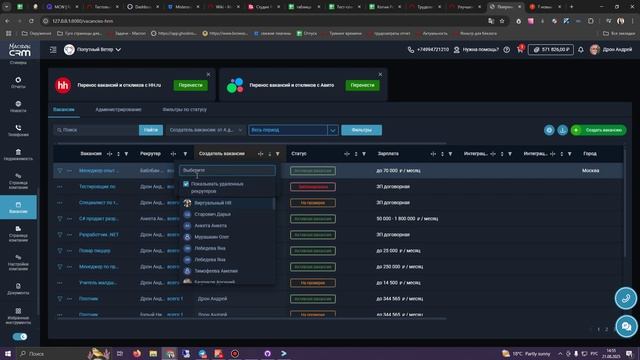
Task: Click funnel icon in Вакансия column header
Action: tap(126, 154)
